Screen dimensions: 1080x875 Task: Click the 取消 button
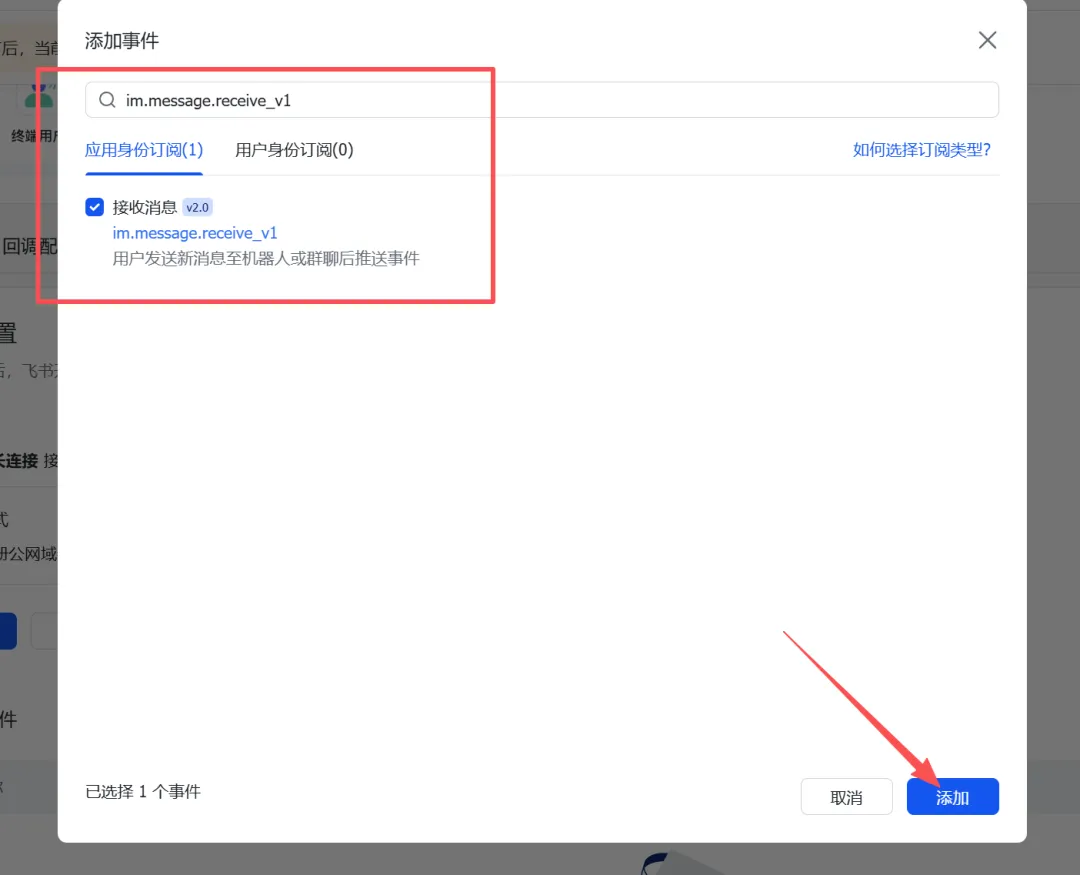847,797
